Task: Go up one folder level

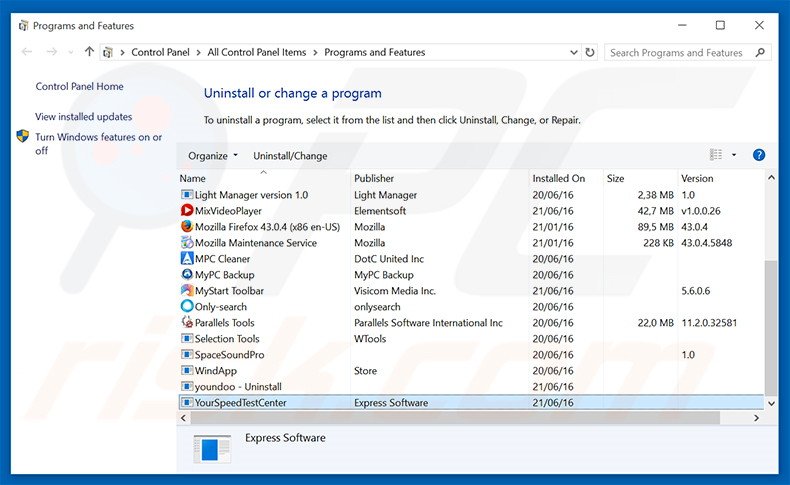Action: 89,52
